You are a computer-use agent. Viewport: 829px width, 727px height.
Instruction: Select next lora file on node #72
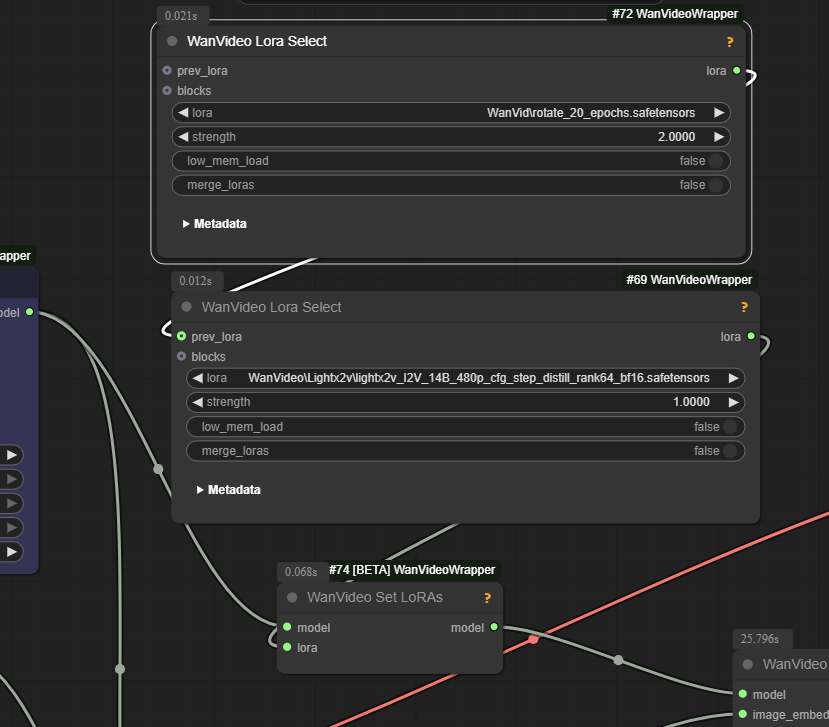[719, 113]
